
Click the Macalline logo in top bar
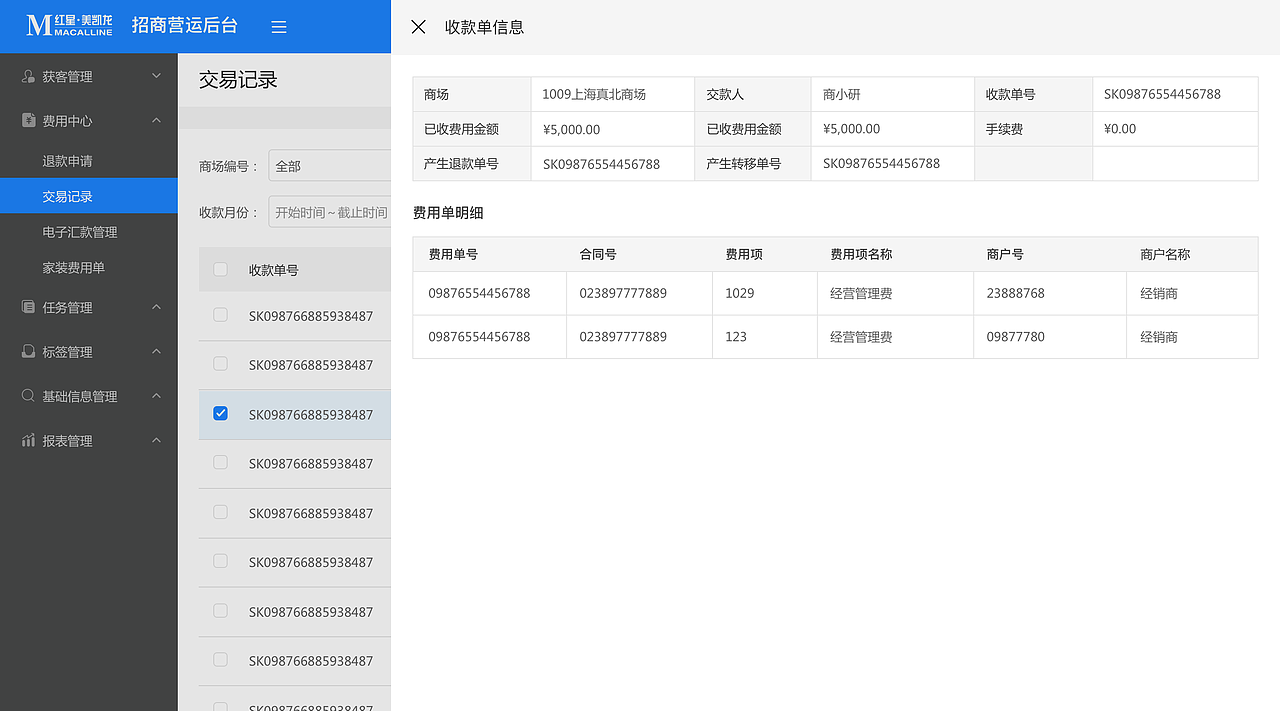[x=69, y=26]
